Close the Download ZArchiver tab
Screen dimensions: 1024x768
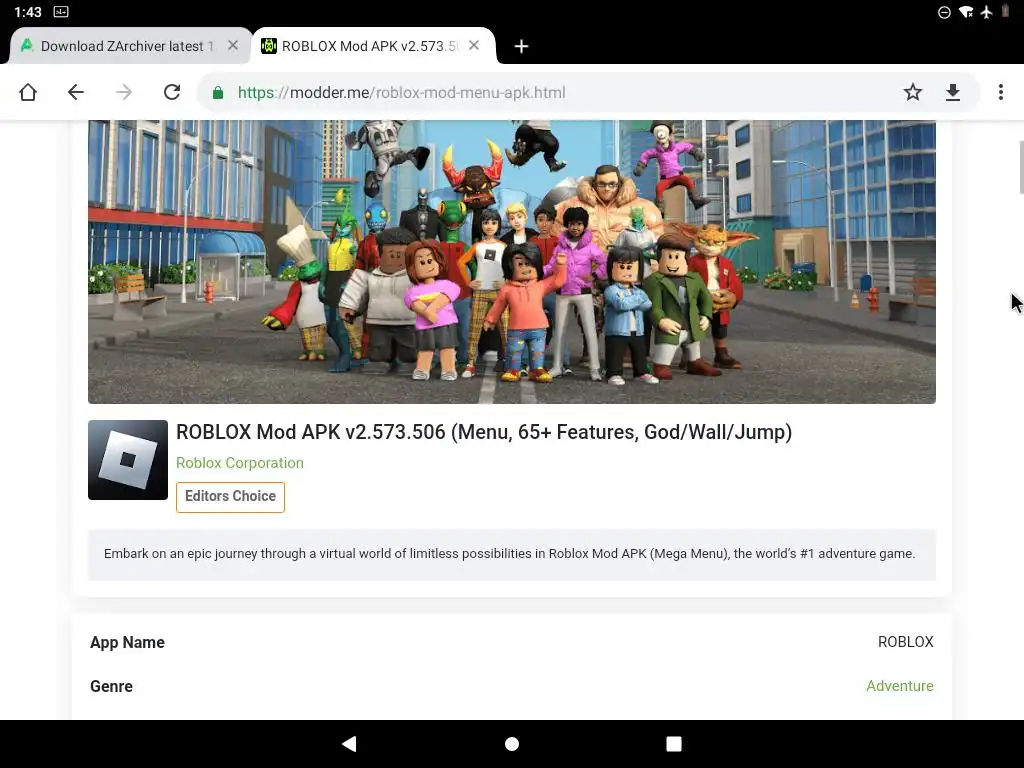click(x=232, y=46)
